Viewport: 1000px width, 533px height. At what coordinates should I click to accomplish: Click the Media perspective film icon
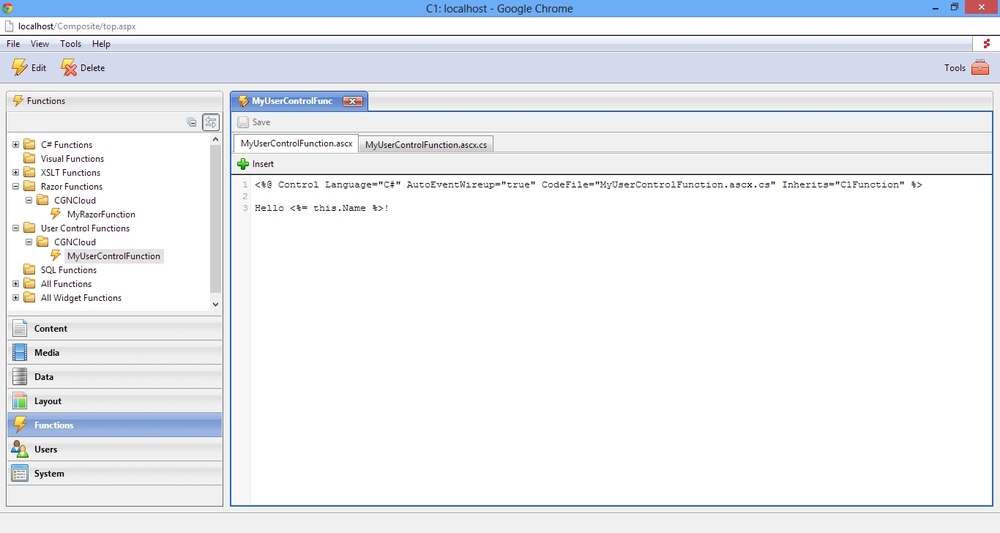tap(20, 353)
